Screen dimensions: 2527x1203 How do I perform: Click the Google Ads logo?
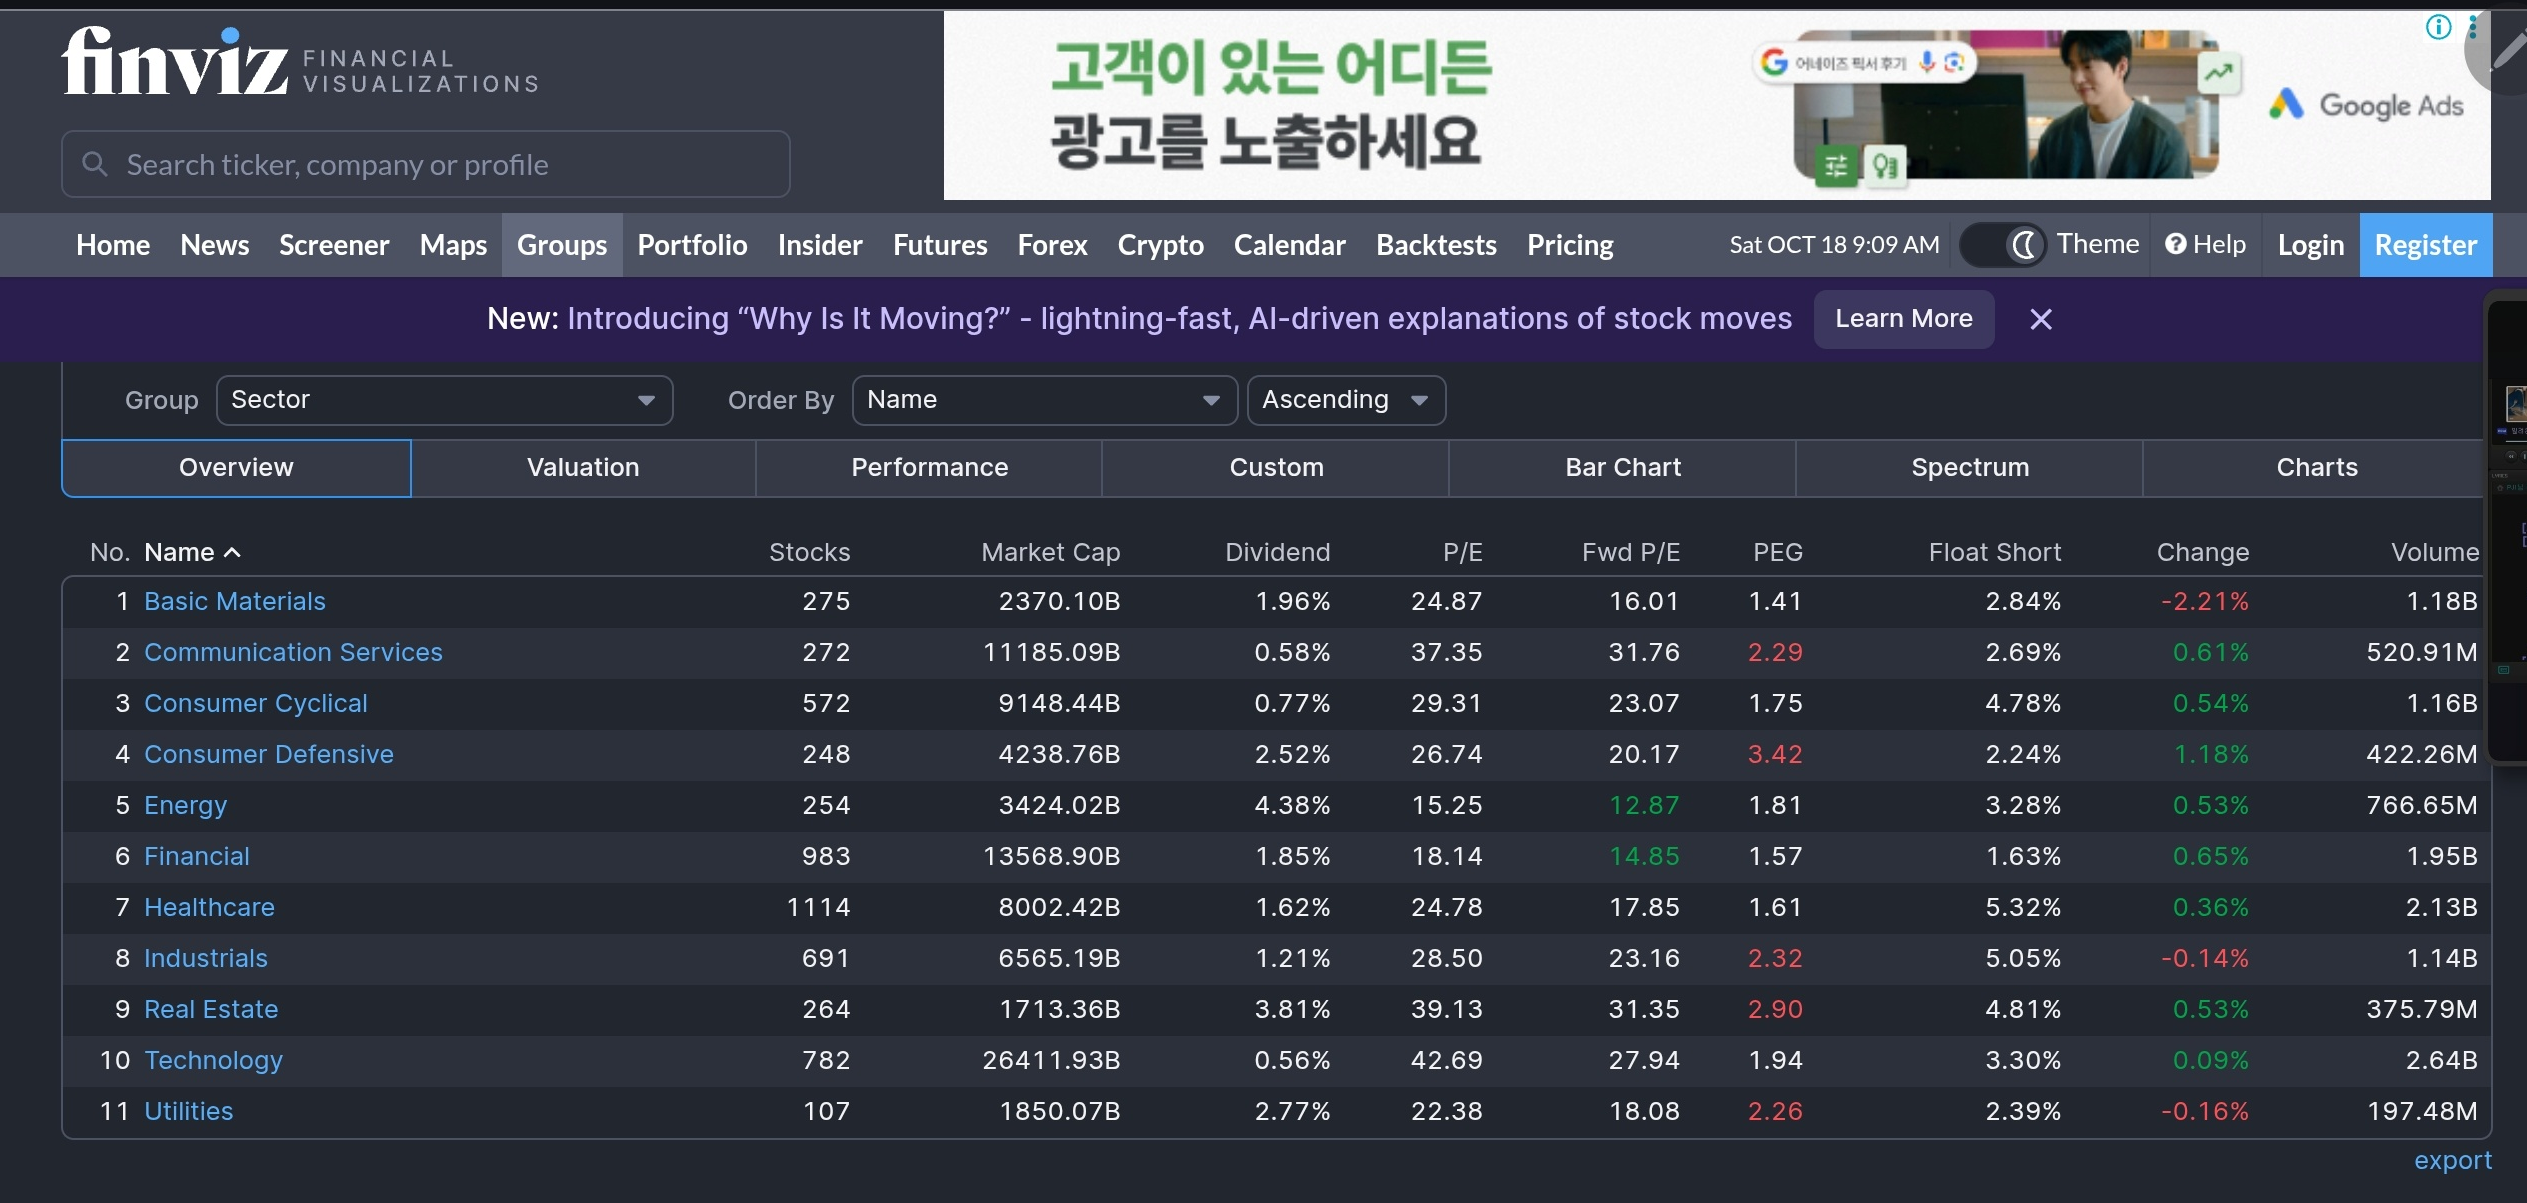(2365, 105)
